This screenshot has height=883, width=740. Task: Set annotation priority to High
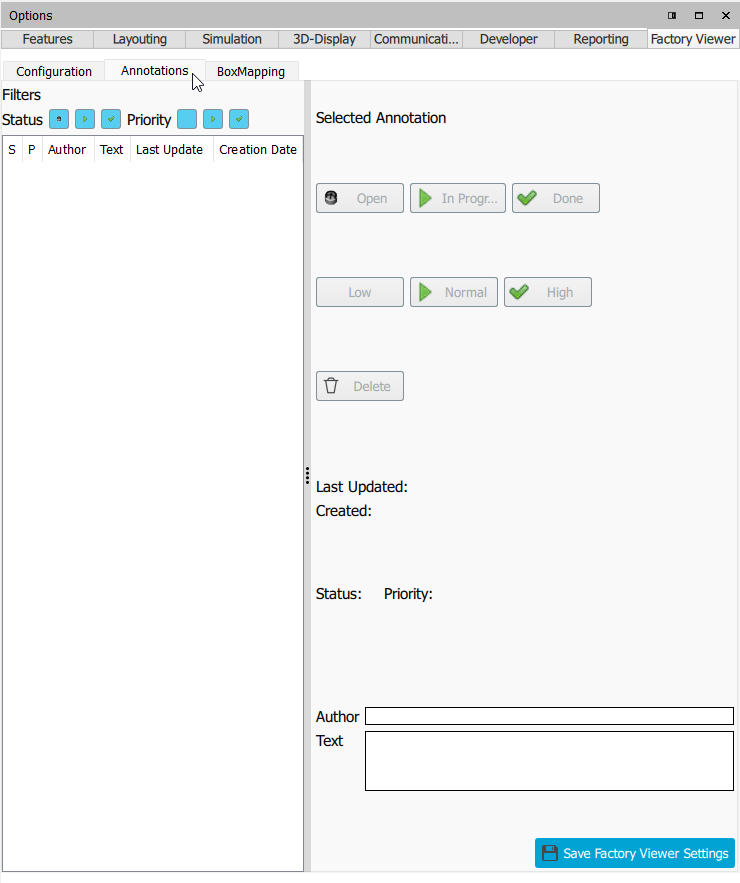click(548, 292)
